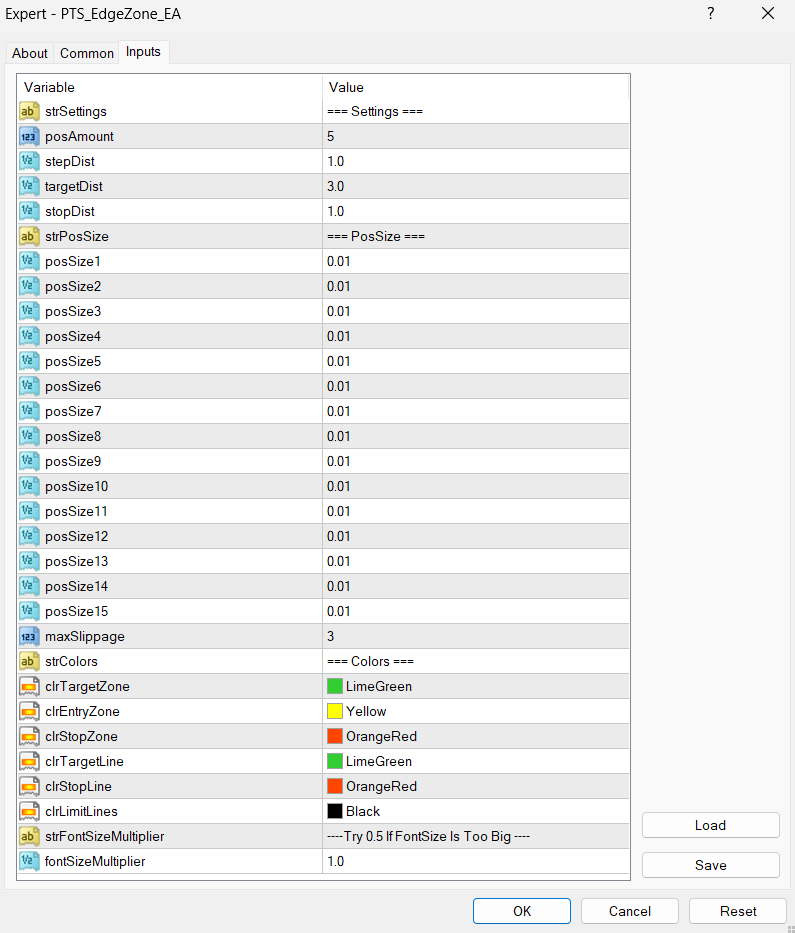Click the '=== Colors ===' value cell

click(x=475, y=661)
